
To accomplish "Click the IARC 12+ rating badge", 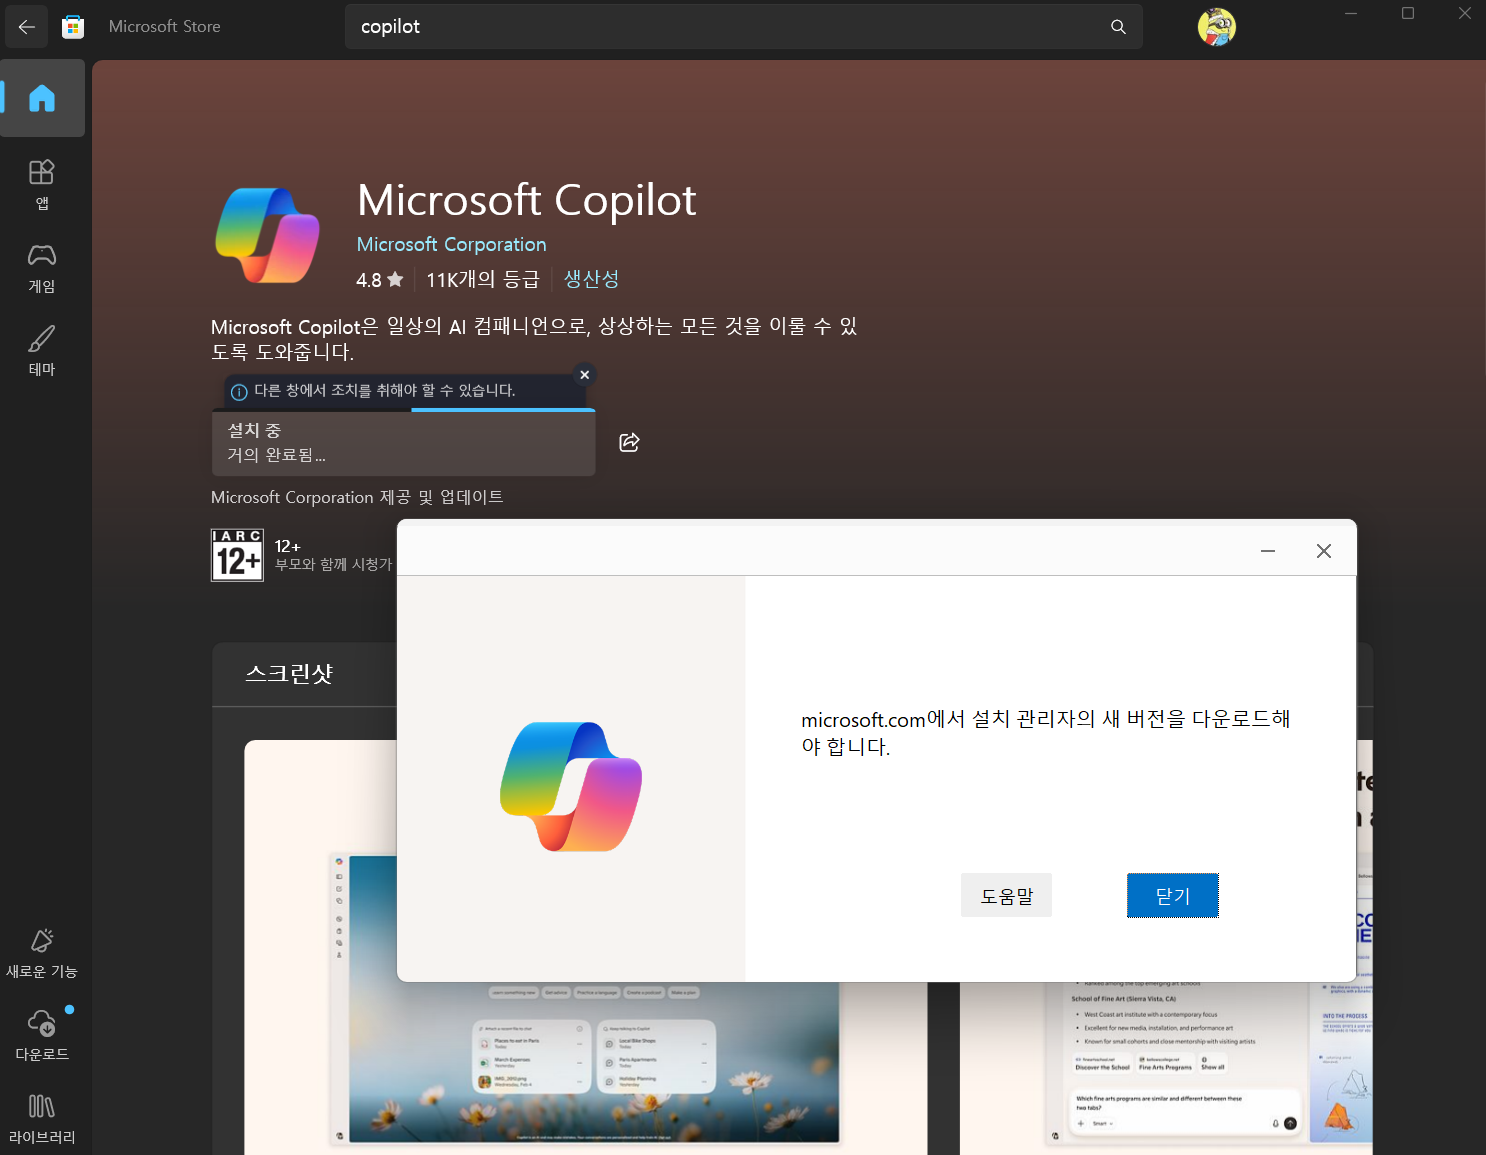I will [x=238, y=555].
